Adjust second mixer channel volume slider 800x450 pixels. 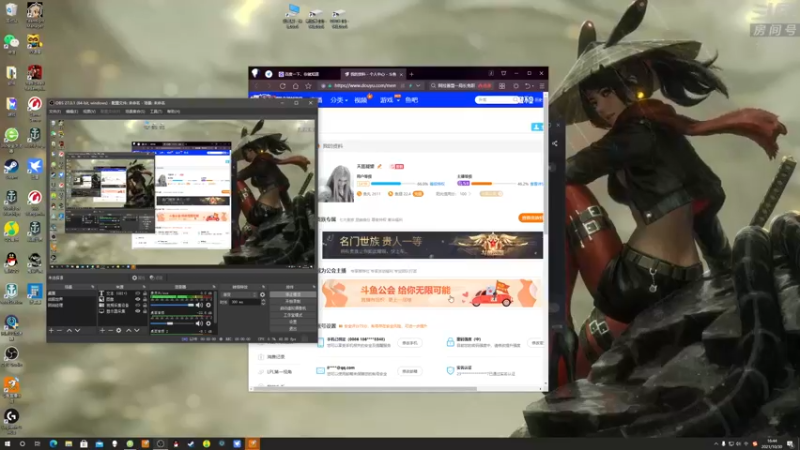click(x=172, y=323)
